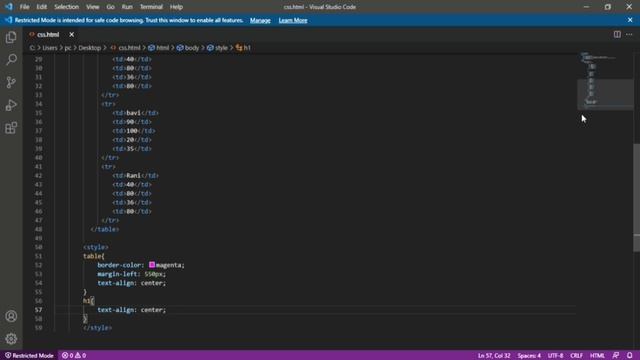
Task: Open the editor More Actions ellipsis
Action: (x=629, y=34)
